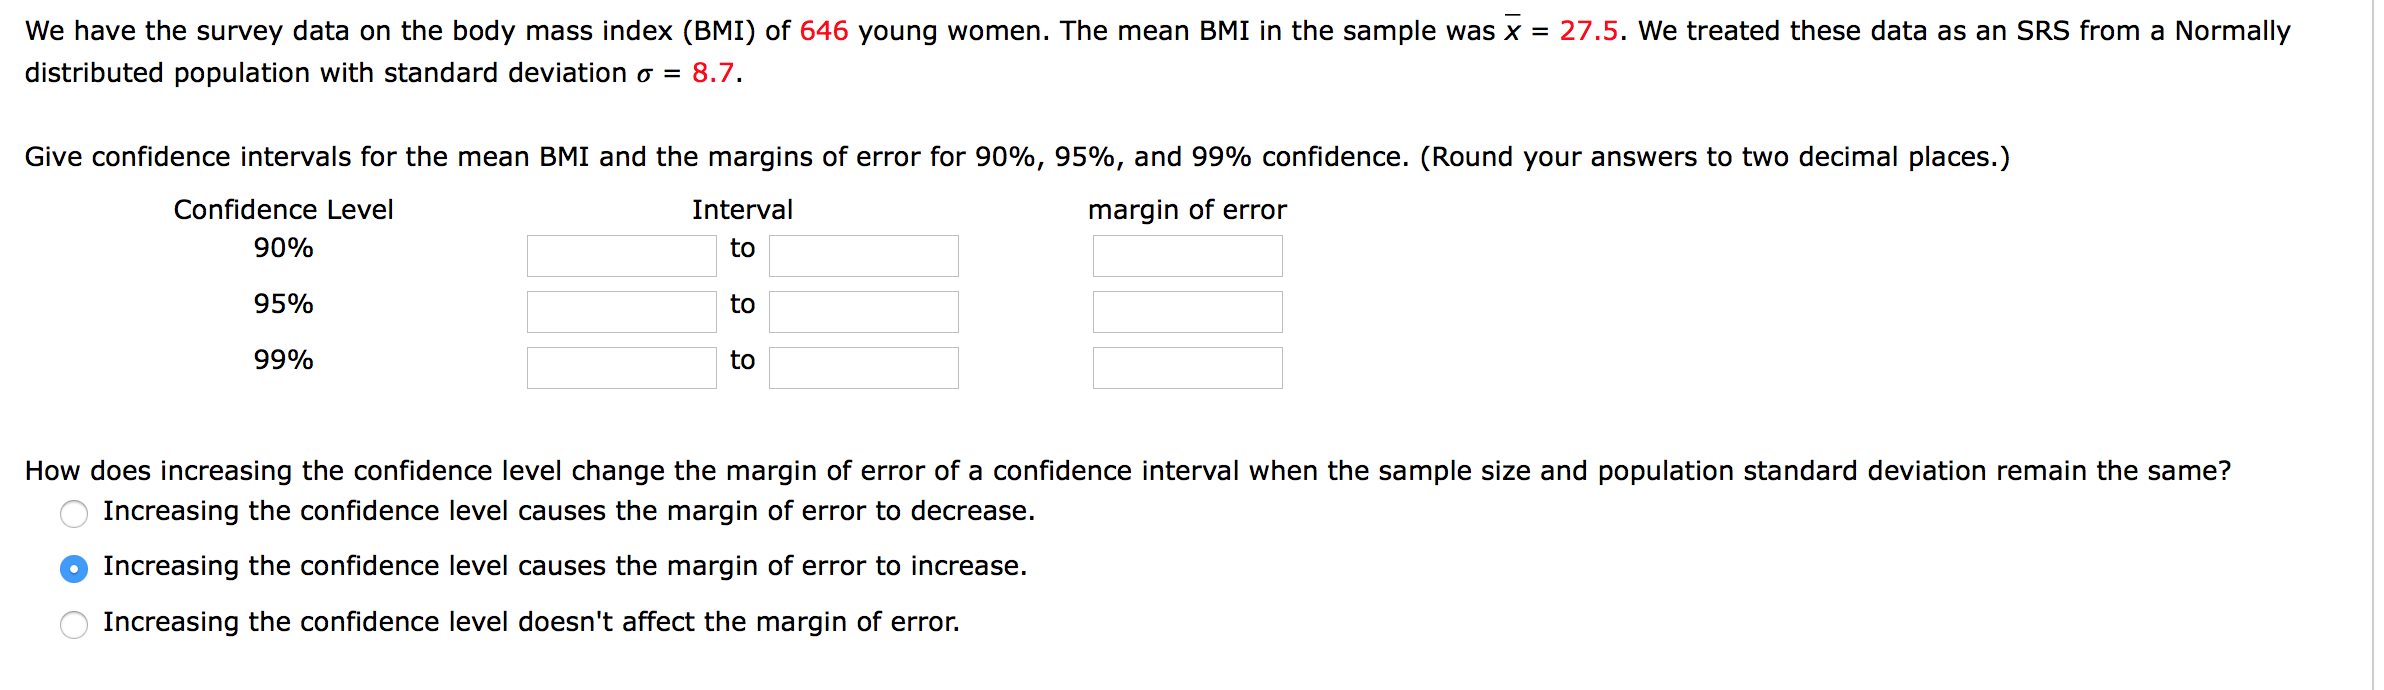Select the 99% margin of error box
Viewport: 2384px width, 690px height.
click(x=1187, y=368)
